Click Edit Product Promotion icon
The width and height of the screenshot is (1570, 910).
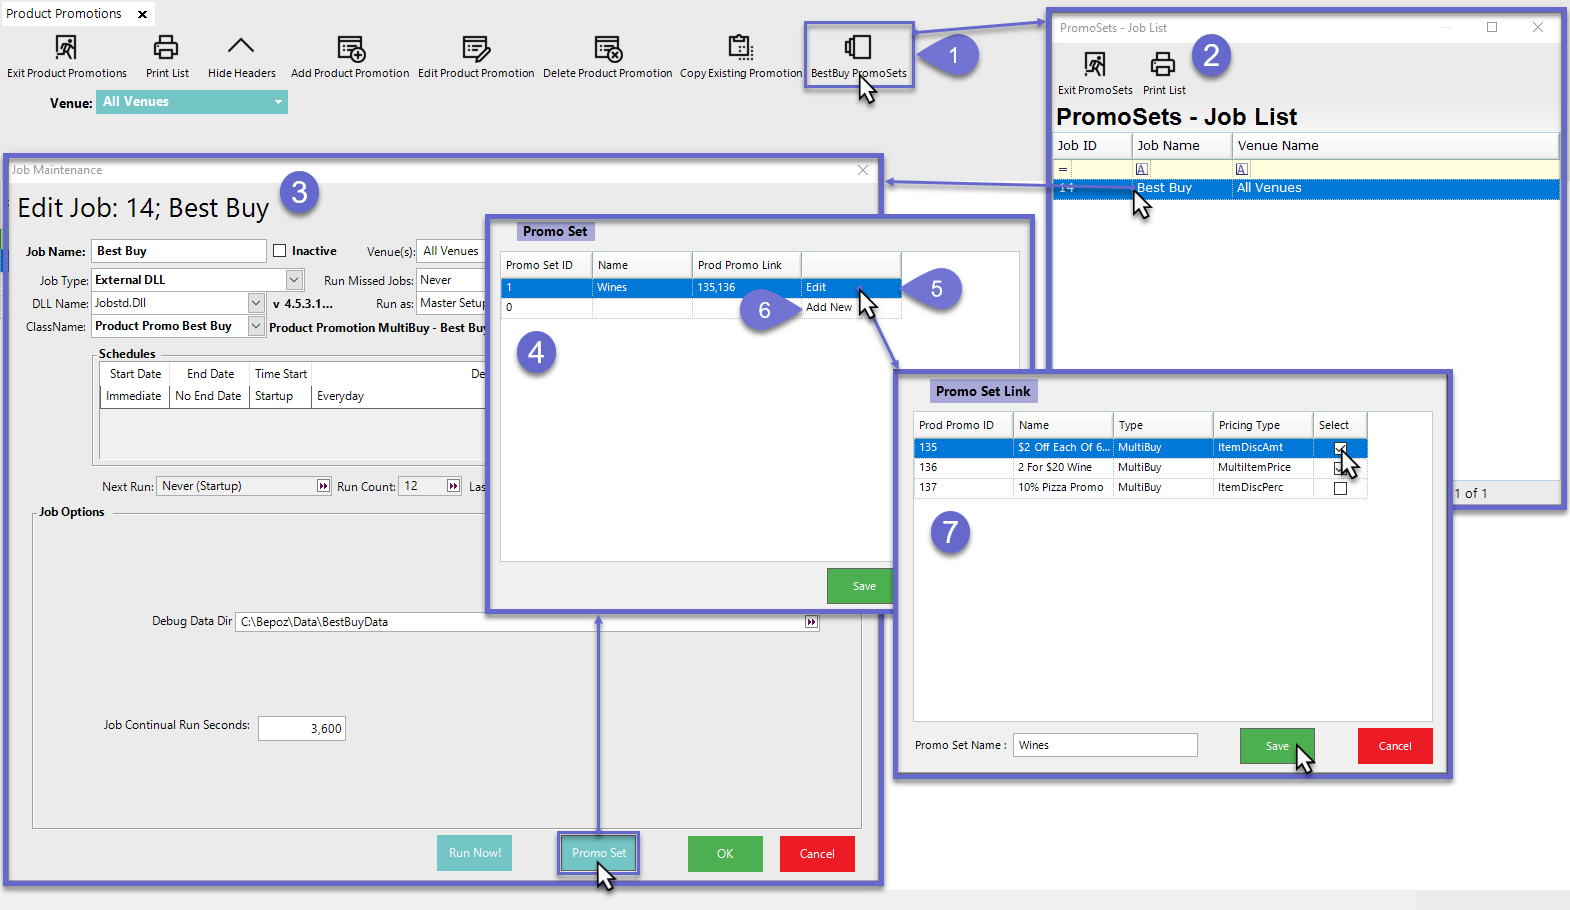pos(476,48)
